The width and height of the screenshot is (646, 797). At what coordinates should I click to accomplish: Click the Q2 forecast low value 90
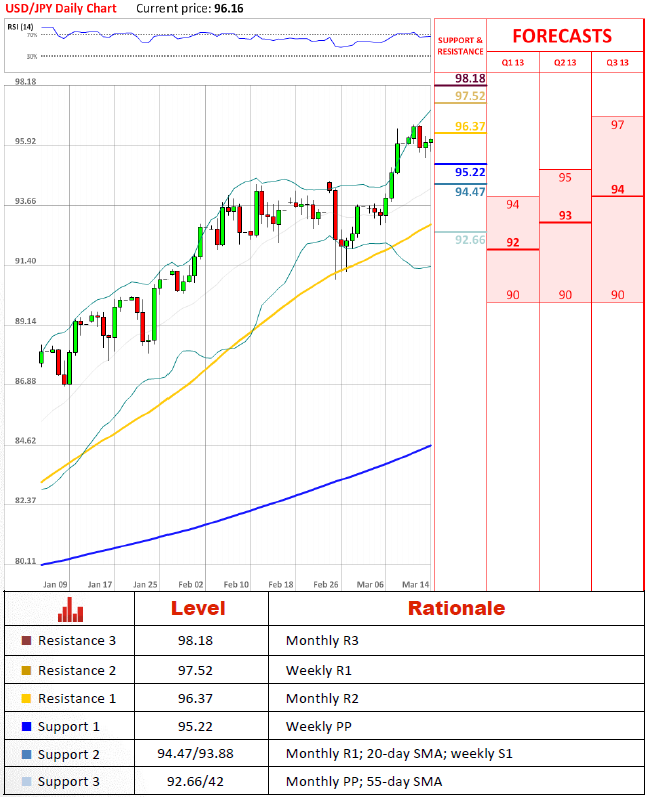(x=565, y=295)
